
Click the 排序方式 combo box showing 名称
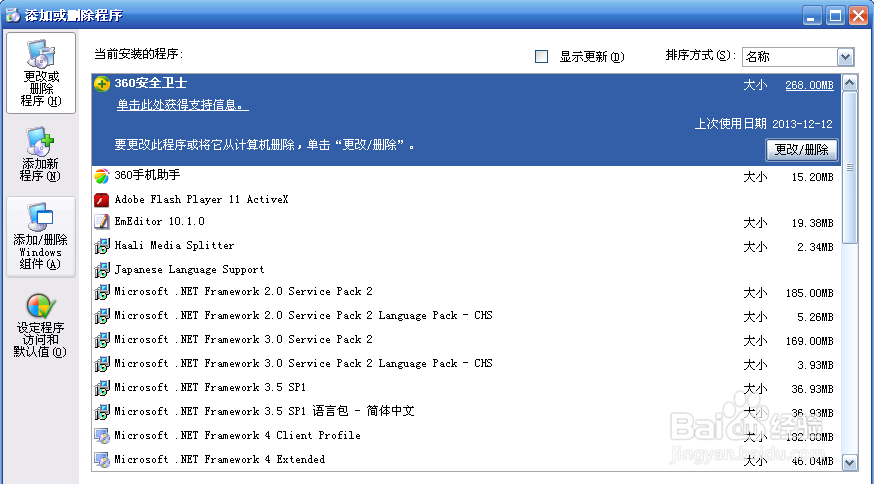pos(798,56)
